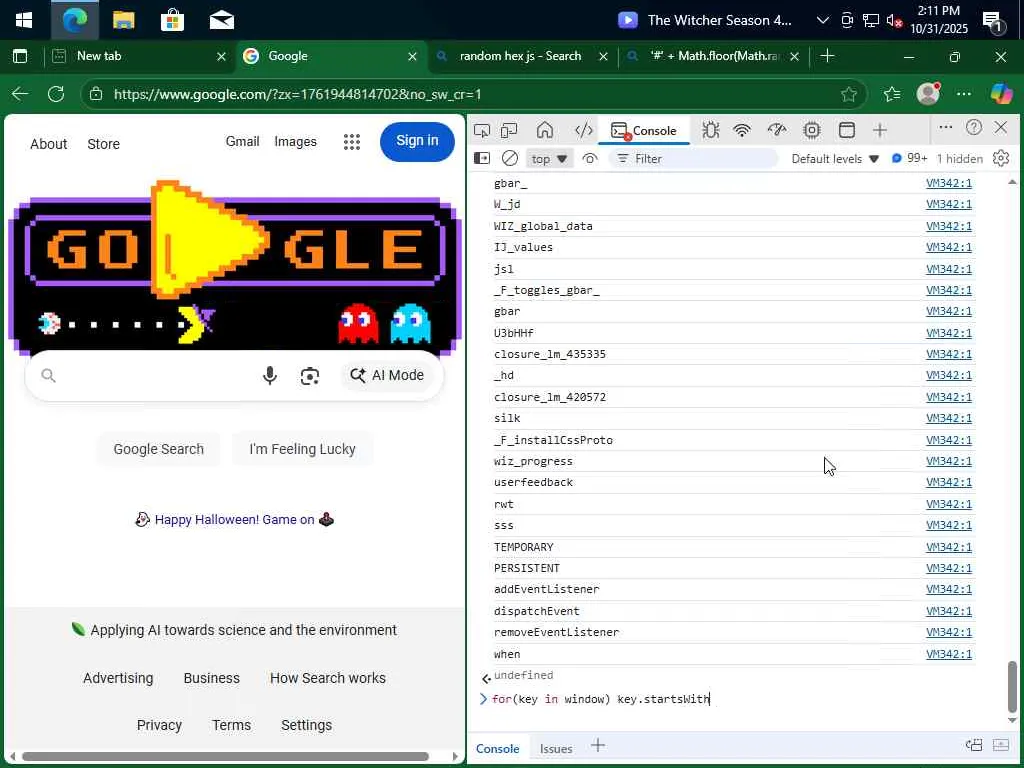
Task: Select the Issues drawer tab
Action: [556, 748]
